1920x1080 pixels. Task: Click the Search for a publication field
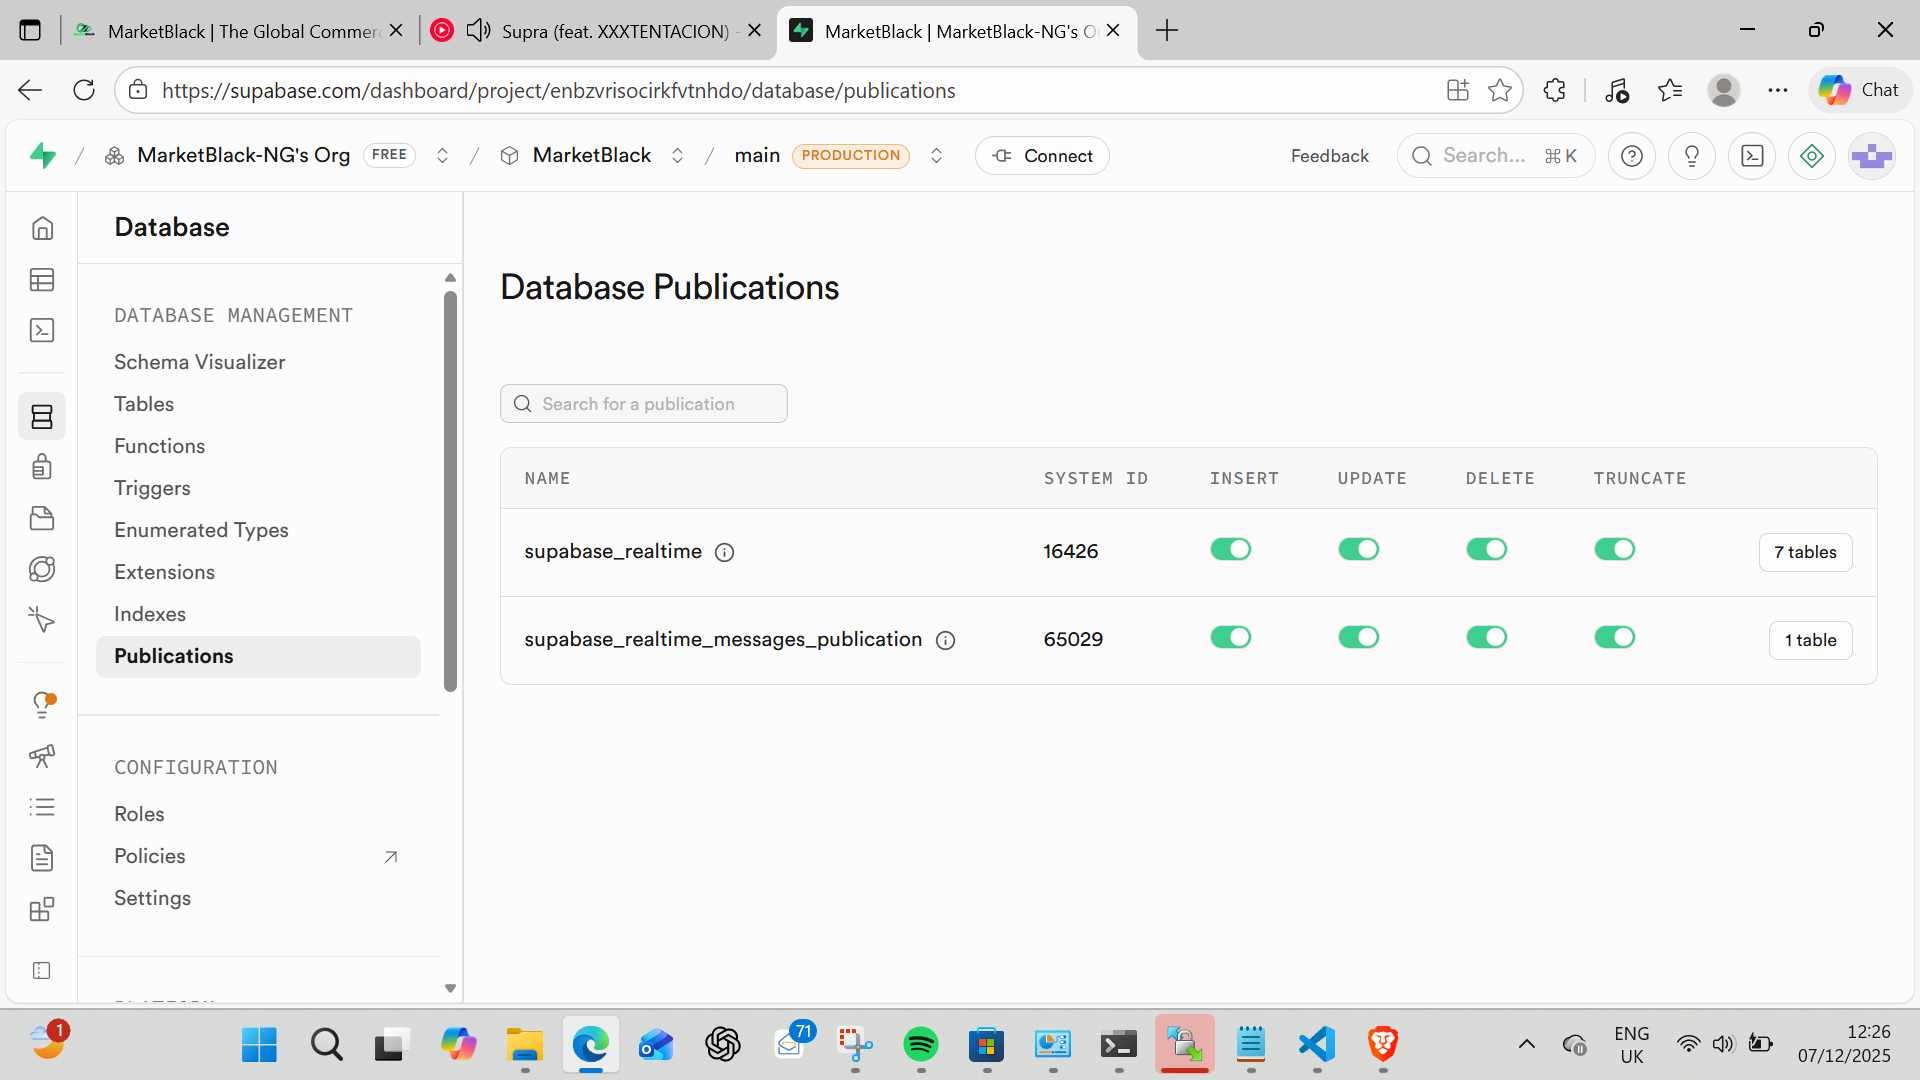[x=644, y=404]
